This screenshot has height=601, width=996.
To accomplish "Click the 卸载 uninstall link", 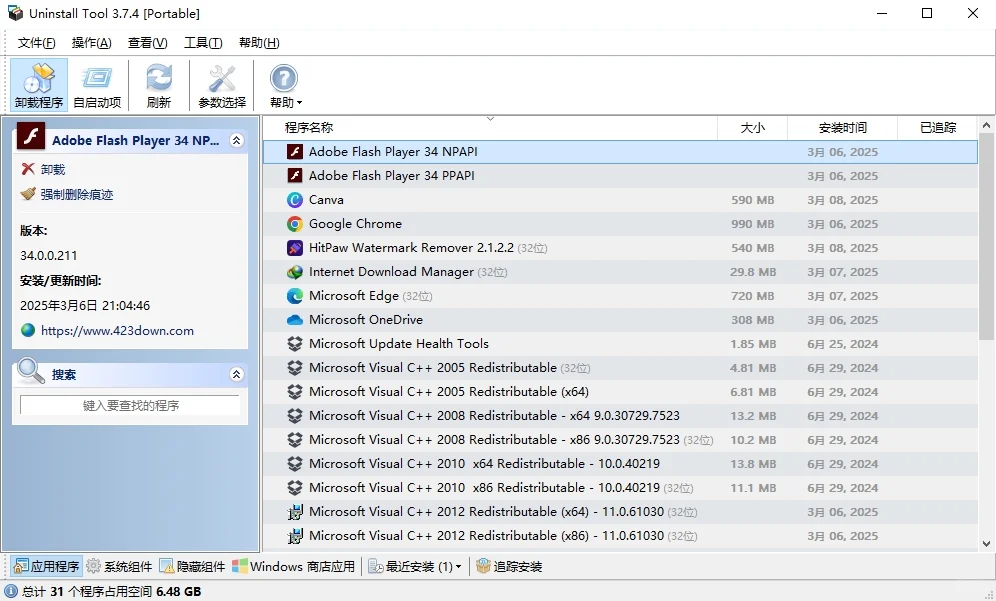I will click(x=53, y=170).
